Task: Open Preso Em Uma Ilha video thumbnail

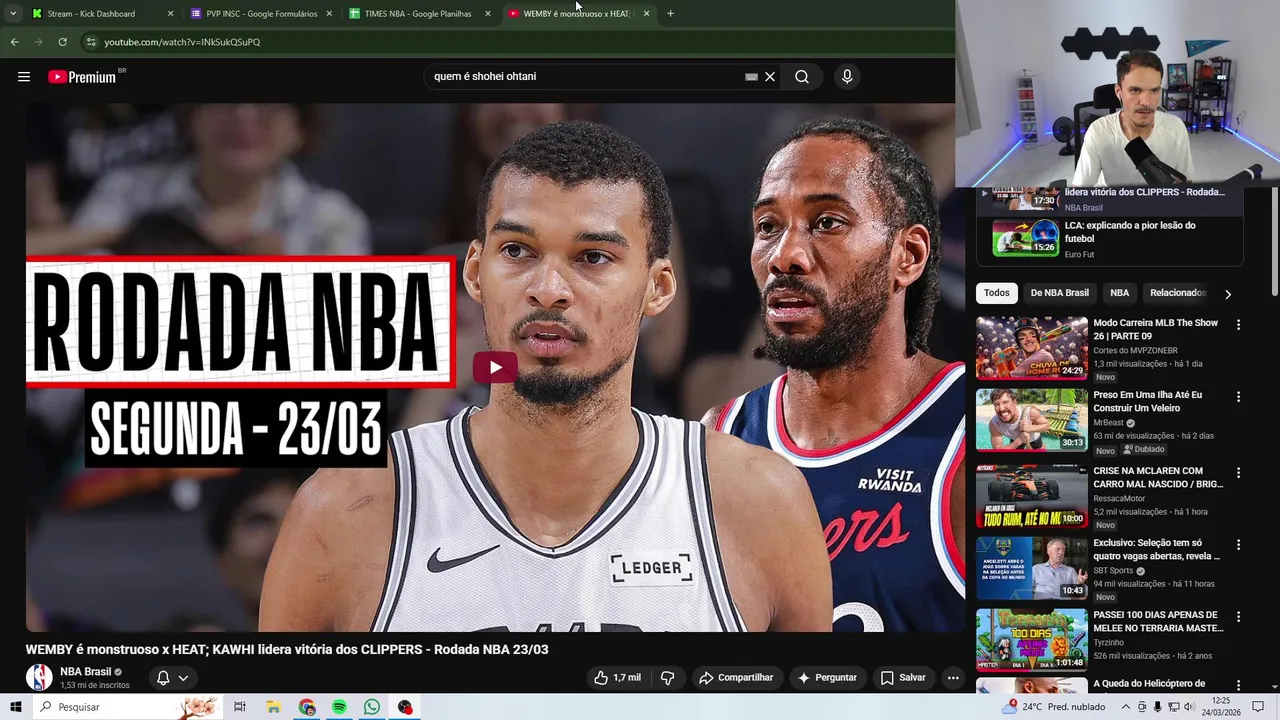Action: point(1031,420)
